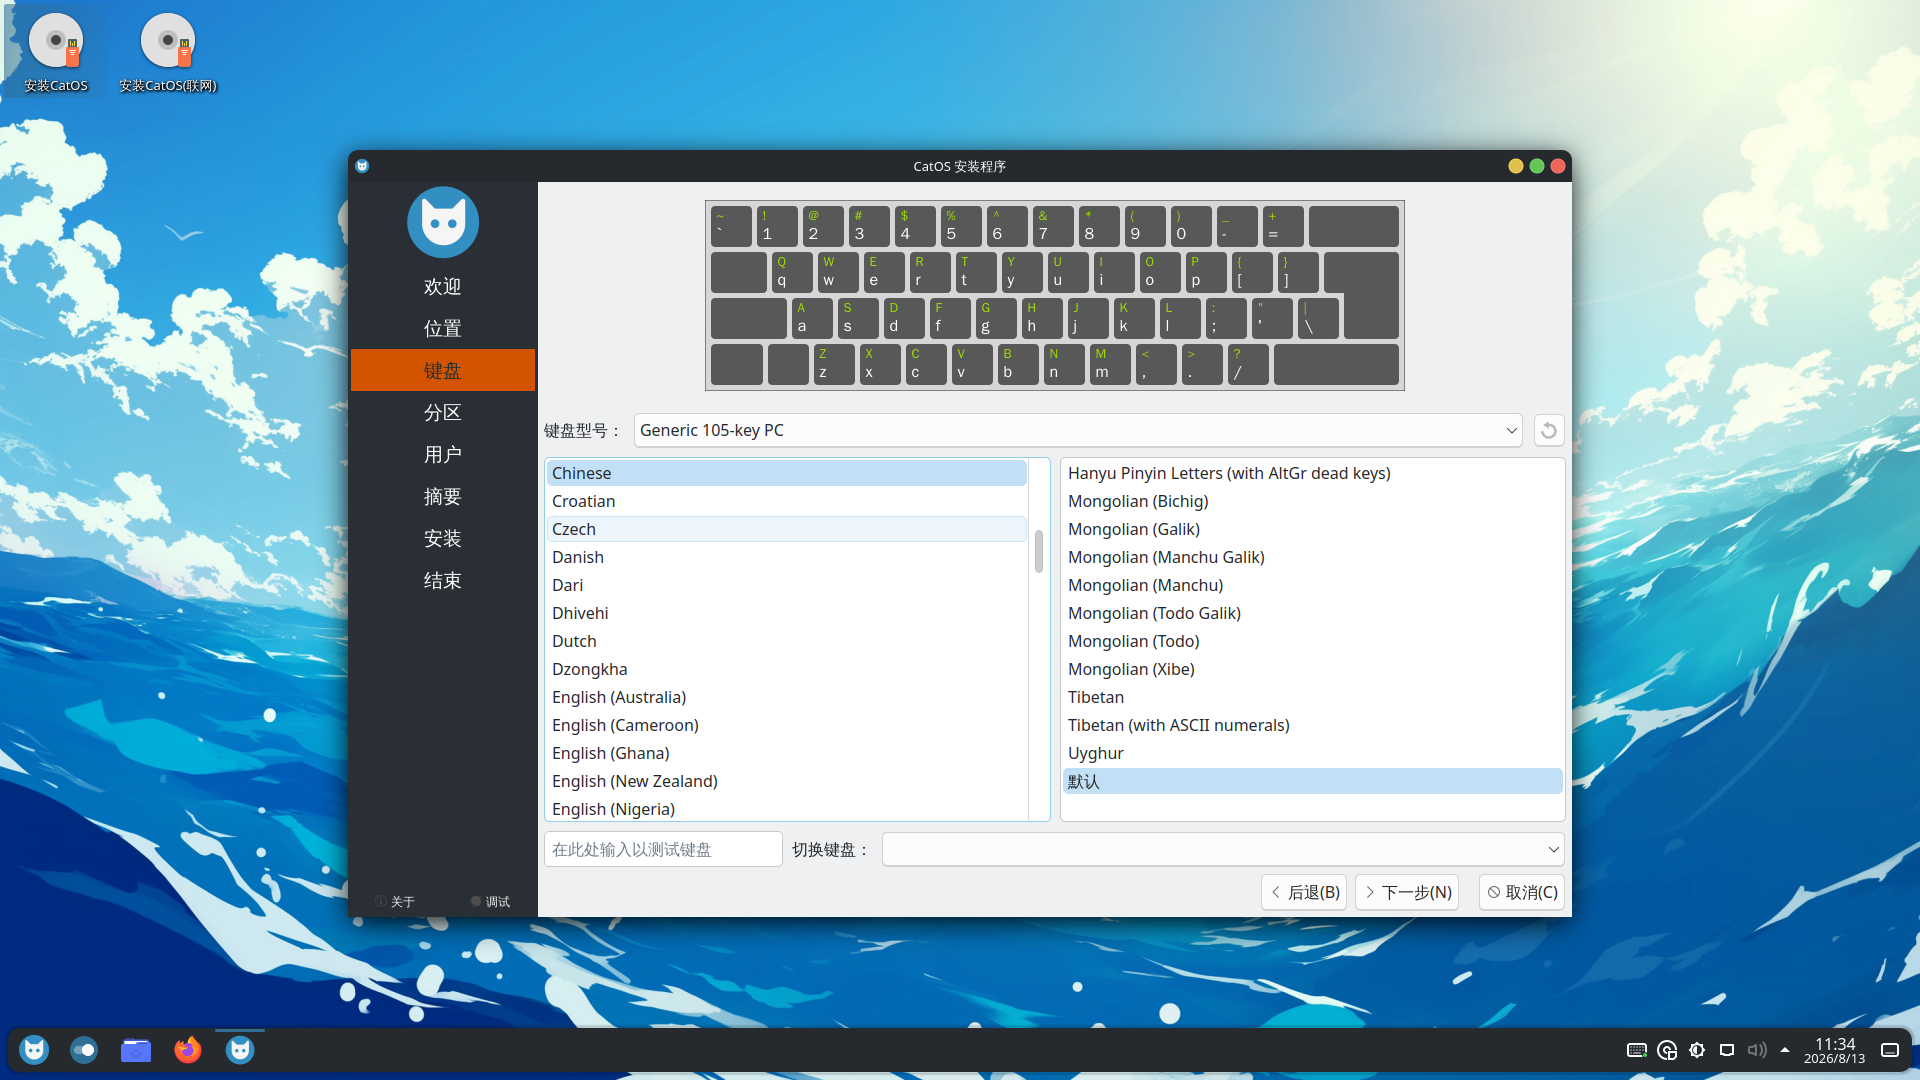This screenshot has height=1080, width=1920.
Task: Go to the 欢迎 step in sidebar
Action: (443, 287)
